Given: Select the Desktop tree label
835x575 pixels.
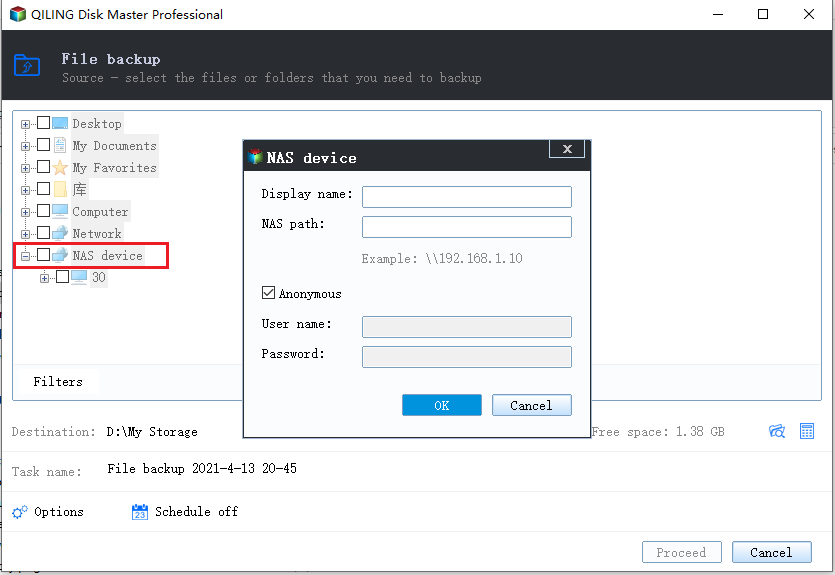Looking at the screenshot, I should click(97, 124).
